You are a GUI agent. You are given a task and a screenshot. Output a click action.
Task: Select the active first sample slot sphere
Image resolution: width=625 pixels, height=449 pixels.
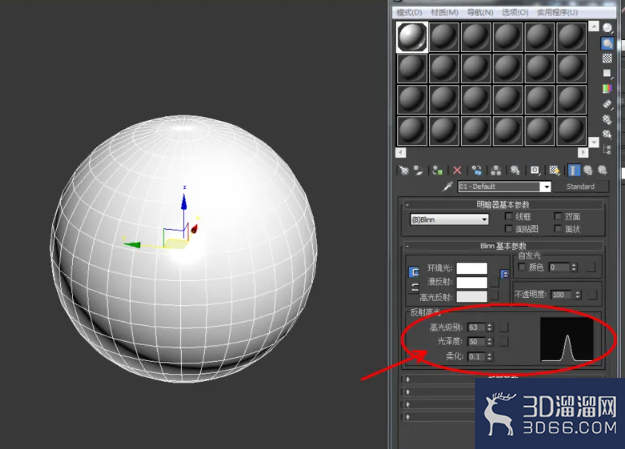412,37
